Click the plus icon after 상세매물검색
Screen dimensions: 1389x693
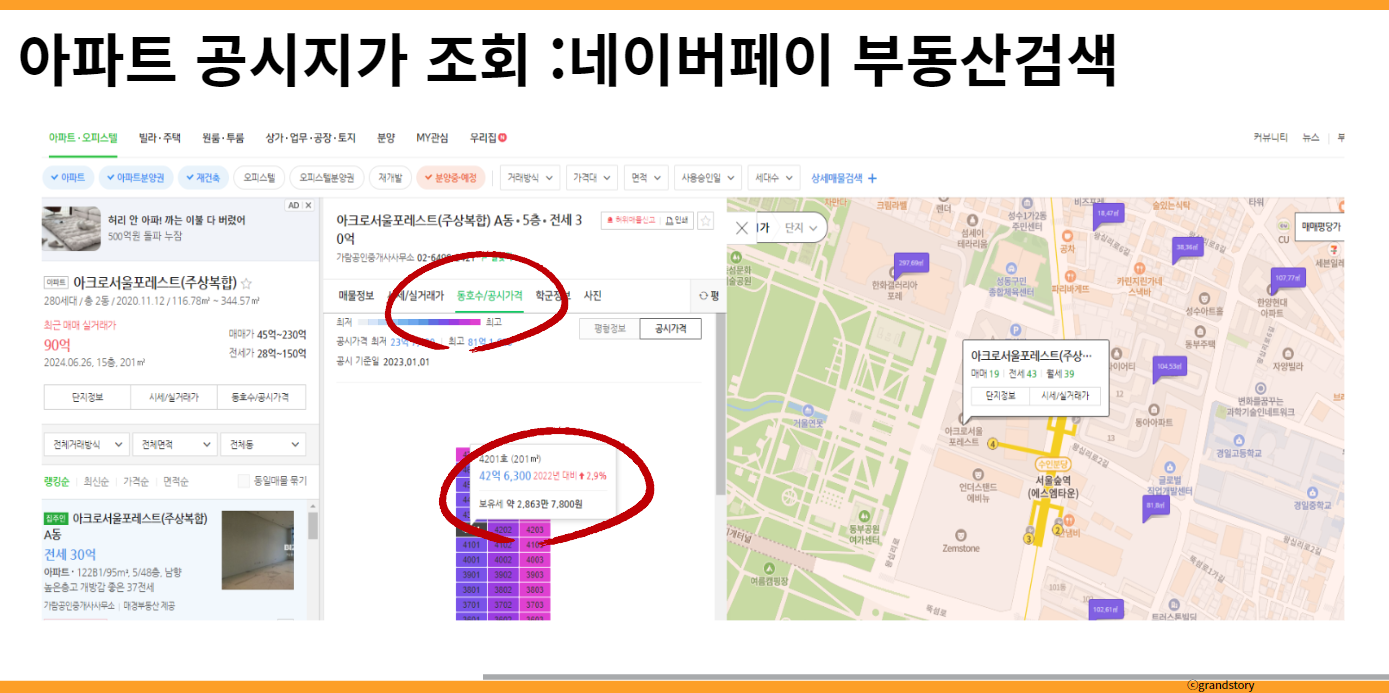tap(872, 178)
